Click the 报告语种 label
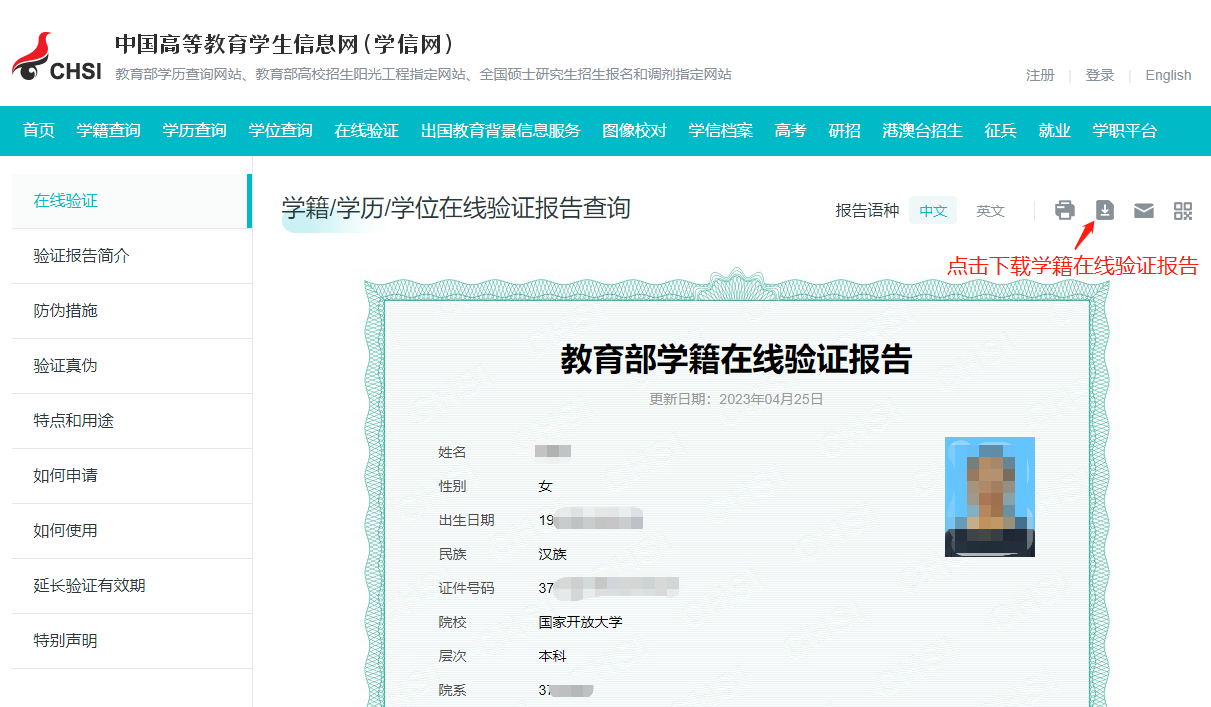The image size is (1211, 707). (x=867, y=211)
